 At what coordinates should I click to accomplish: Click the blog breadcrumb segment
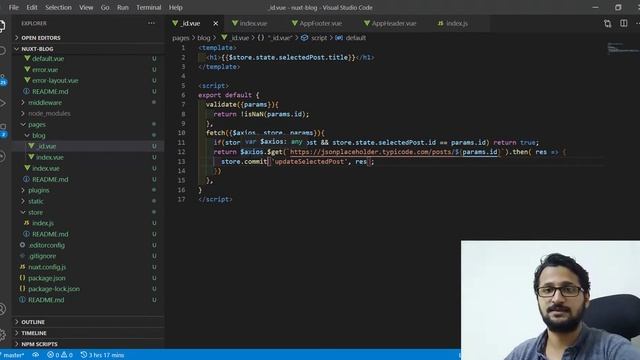(204, 38)
